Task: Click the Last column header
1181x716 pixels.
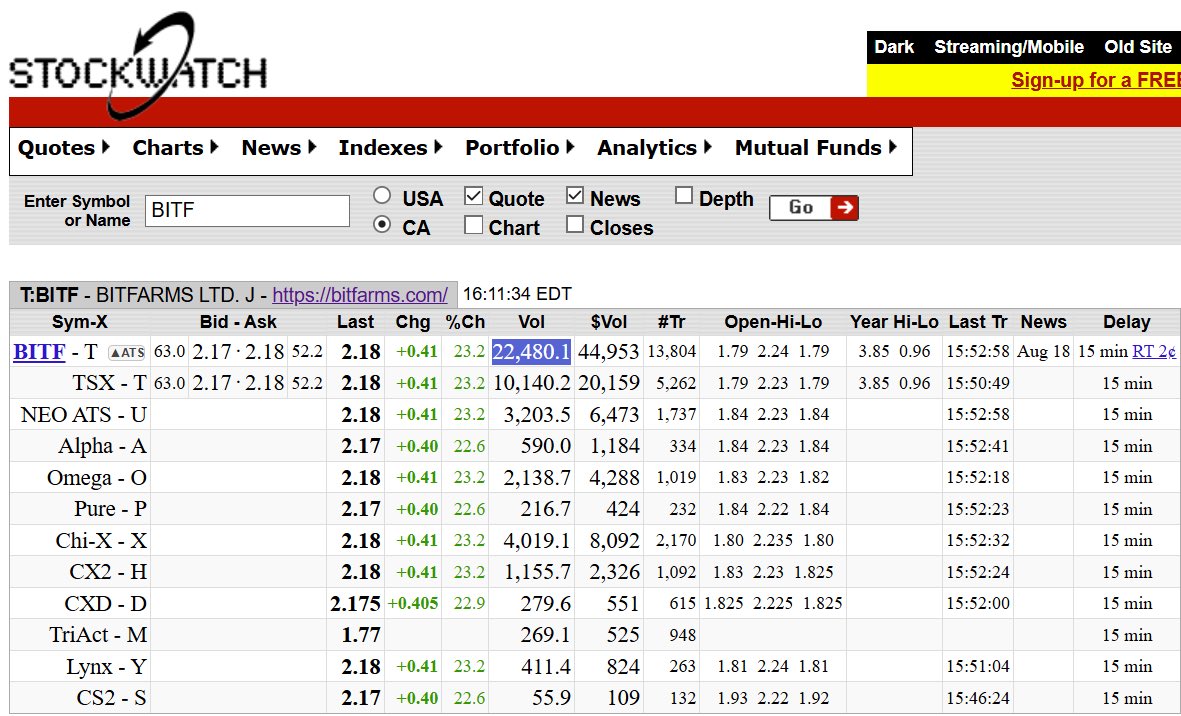Action: coord(356,322)
